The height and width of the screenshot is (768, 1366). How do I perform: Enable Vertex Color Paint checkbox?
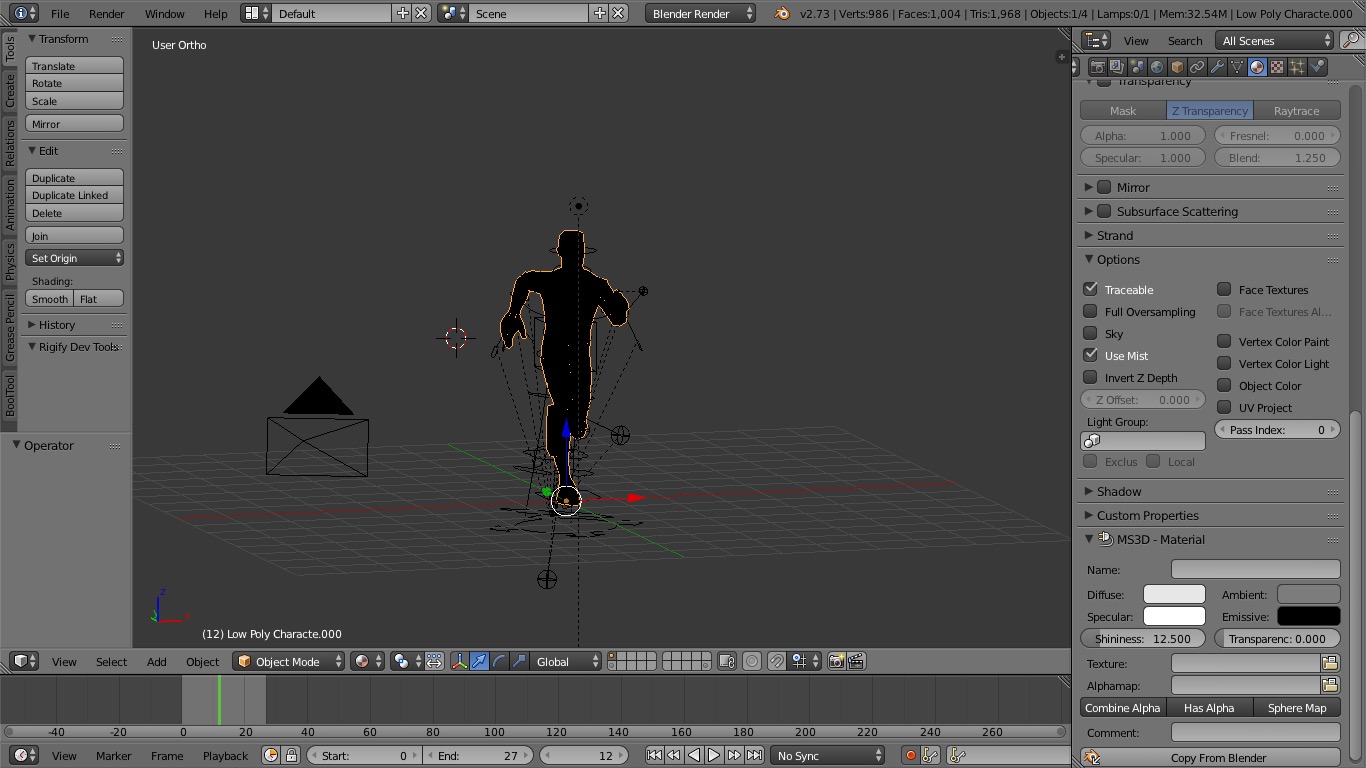point(1224,341)
